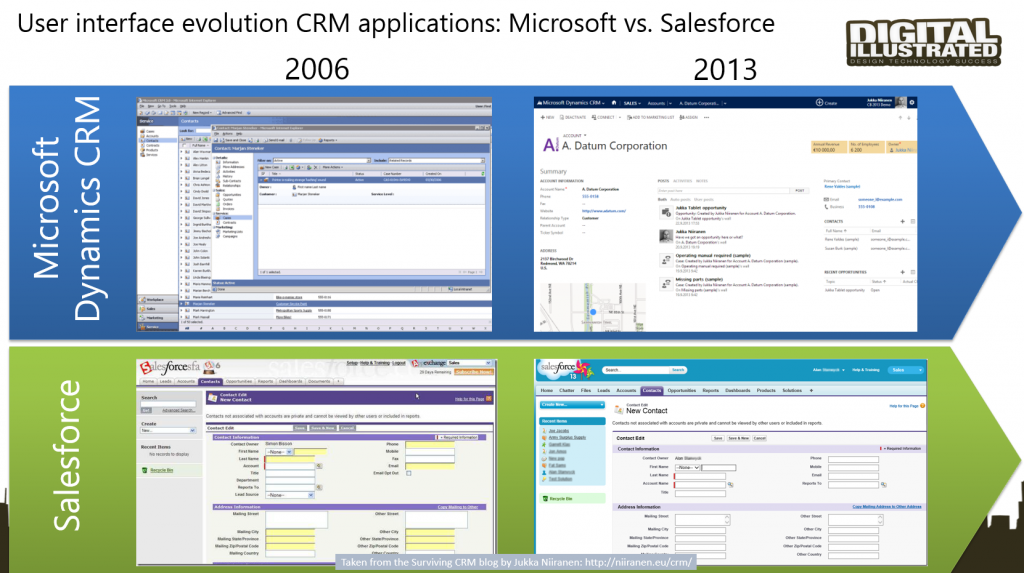This screenshot has width=1024, height=573.
Task: Expand the Microsoft Dynamics CRM logo menu
Action: (570, 103)
